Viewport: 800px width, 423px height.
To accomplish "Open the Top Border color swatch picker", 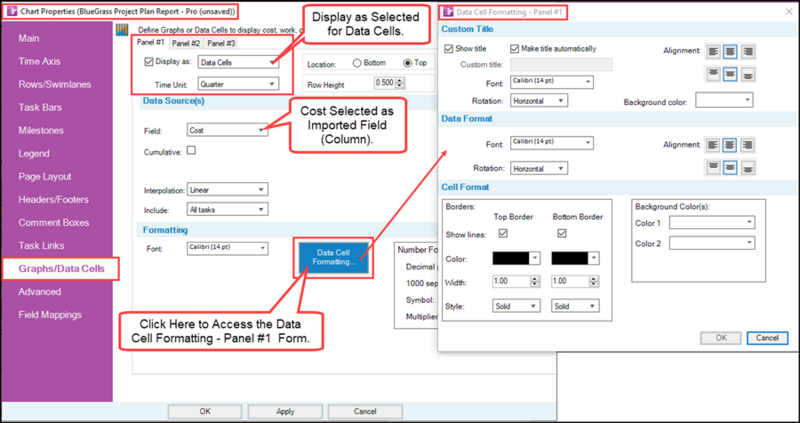I will [516, 259].
